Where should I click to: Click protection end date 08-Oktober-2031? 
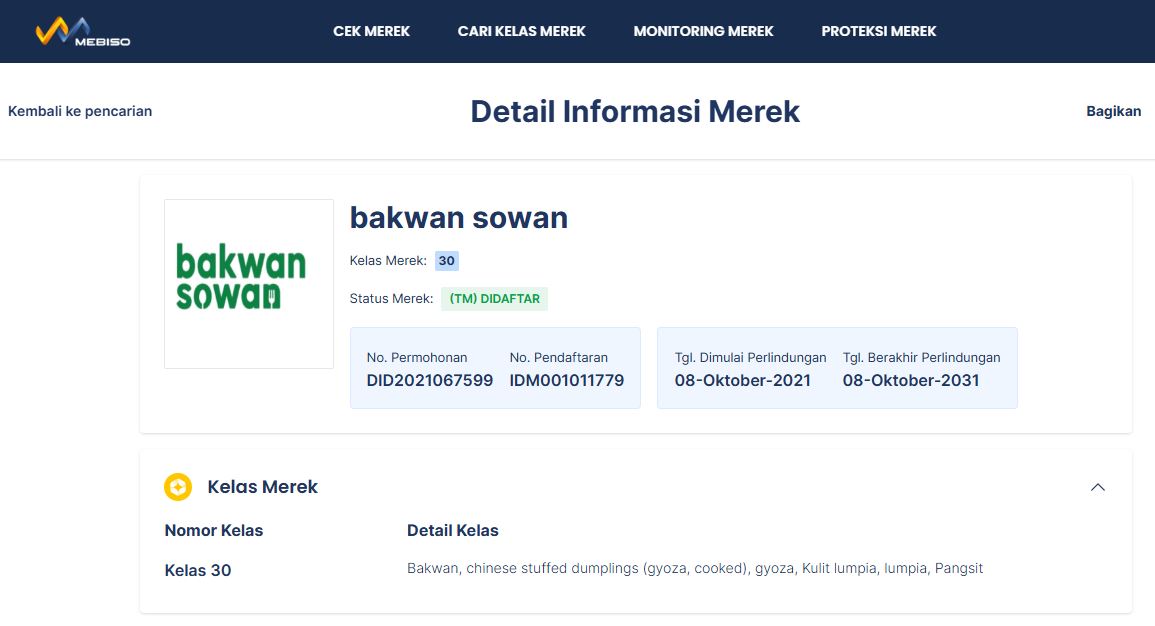click(911, 381)
